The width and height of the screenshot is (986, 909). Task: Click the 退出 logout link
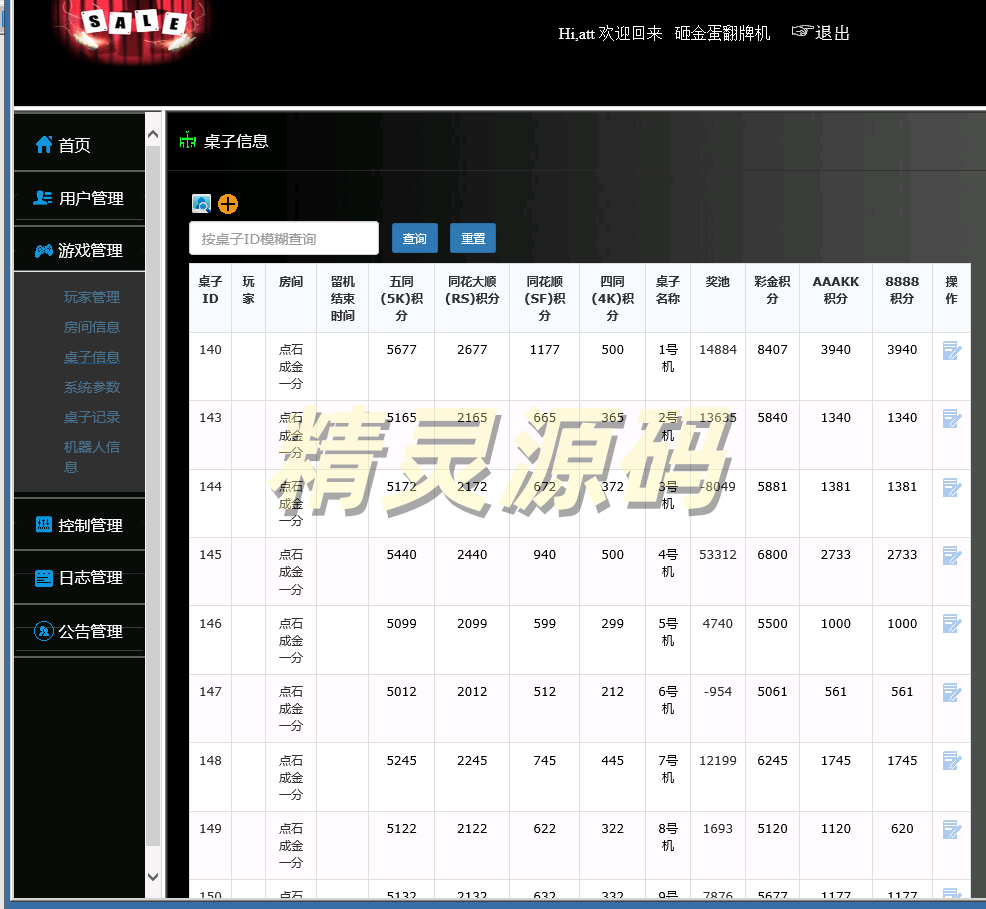821,33
